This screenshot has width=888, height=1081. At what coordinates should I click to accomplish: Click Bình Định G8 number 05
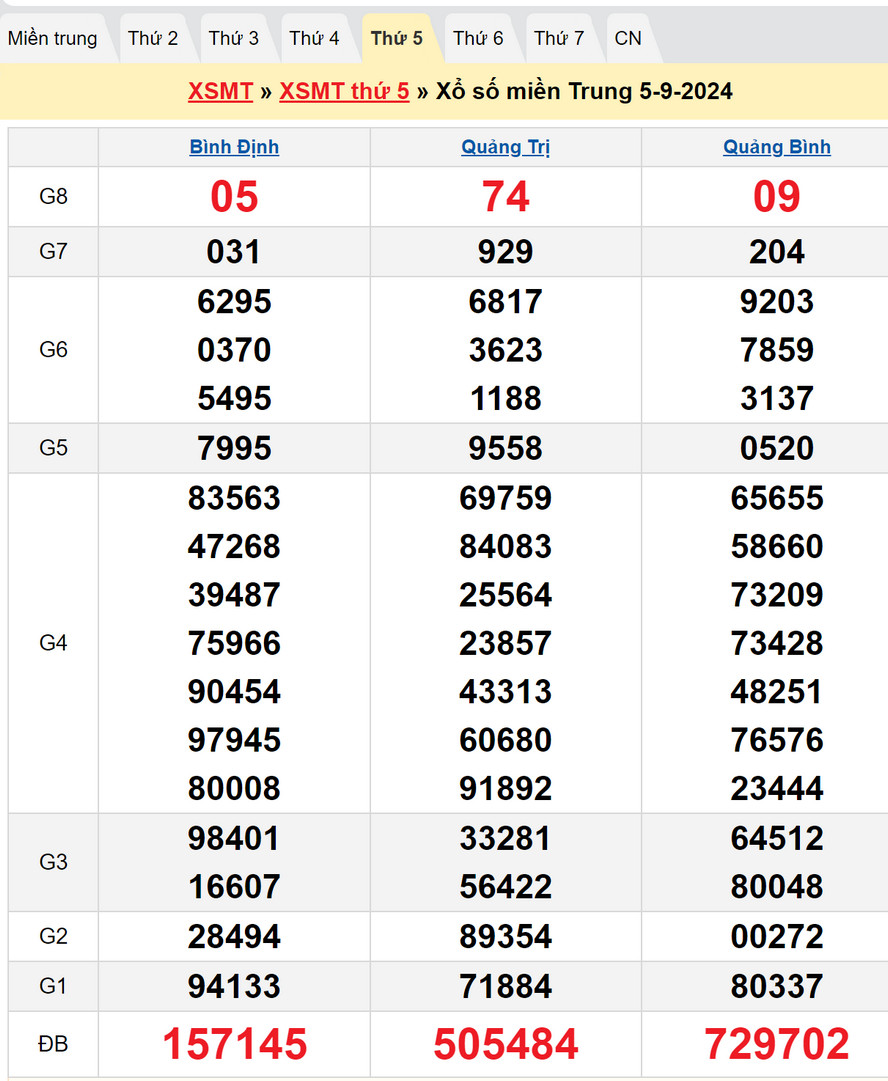pos(234,197)
